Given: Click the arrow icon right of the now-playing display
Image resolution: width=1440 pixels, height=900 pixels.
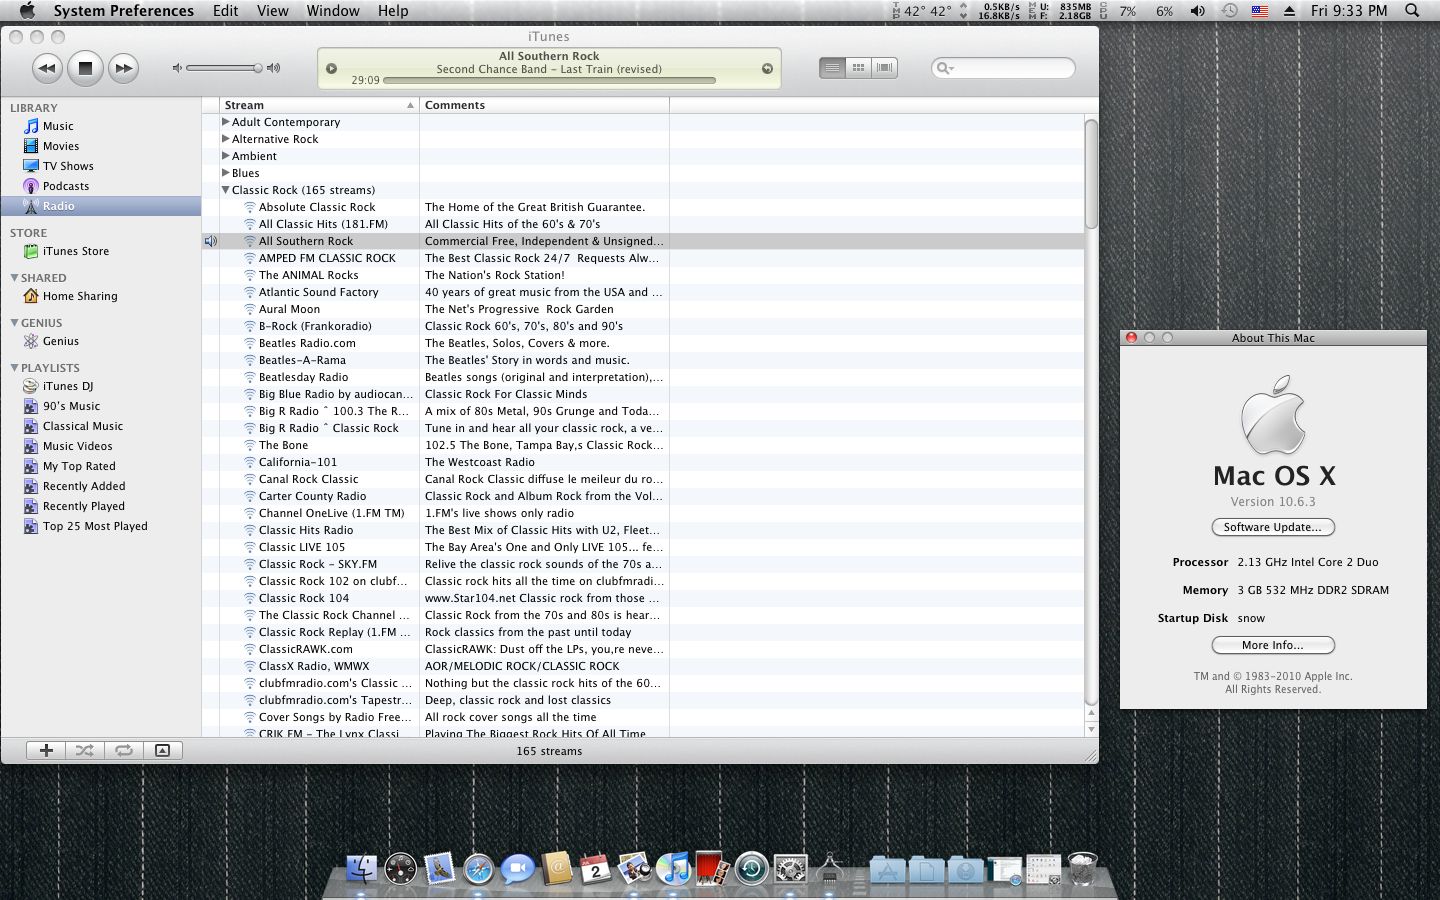Looking at the screenshot, I should tap(767, 69).
